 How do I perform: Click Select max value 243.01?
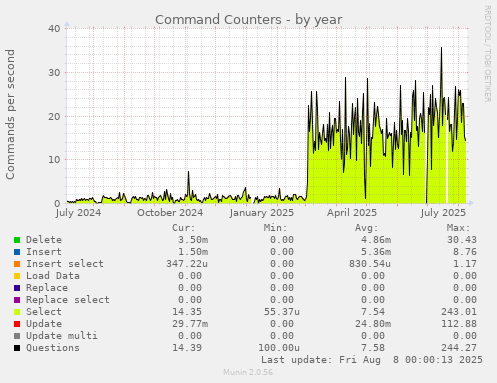click(459, 312)
